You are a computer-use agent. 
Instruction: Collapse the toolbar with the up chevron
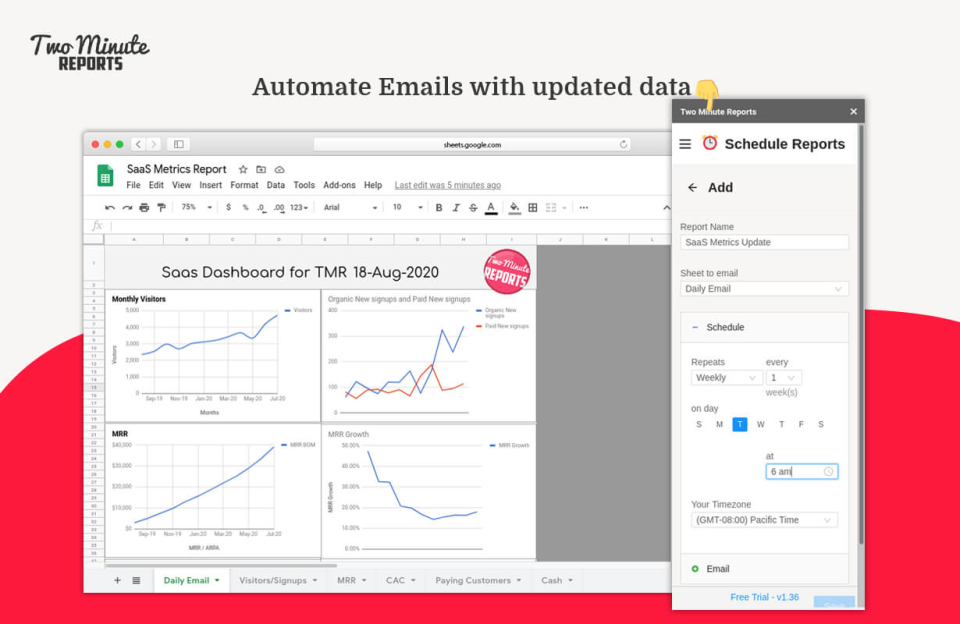click(667, 208)
